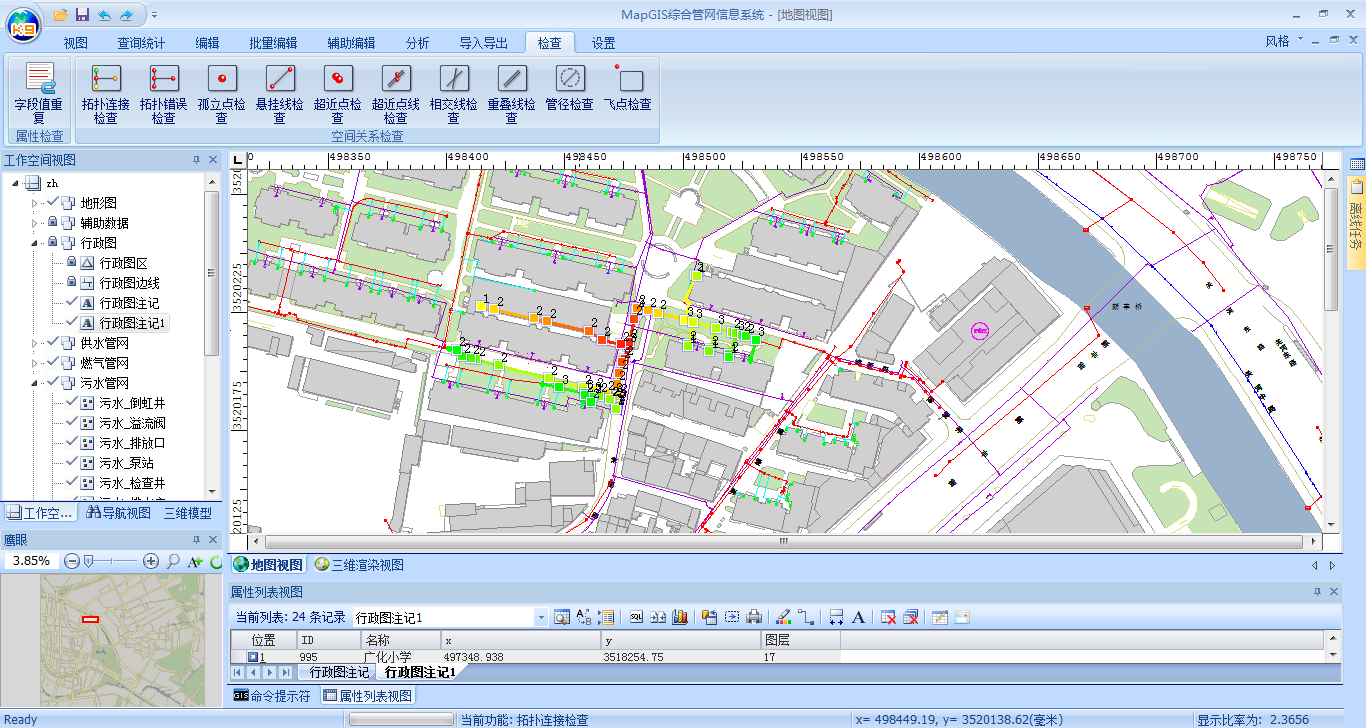Go to last record in attribute navigation
The image size is (1366, 728).
[x=286, y=672]
